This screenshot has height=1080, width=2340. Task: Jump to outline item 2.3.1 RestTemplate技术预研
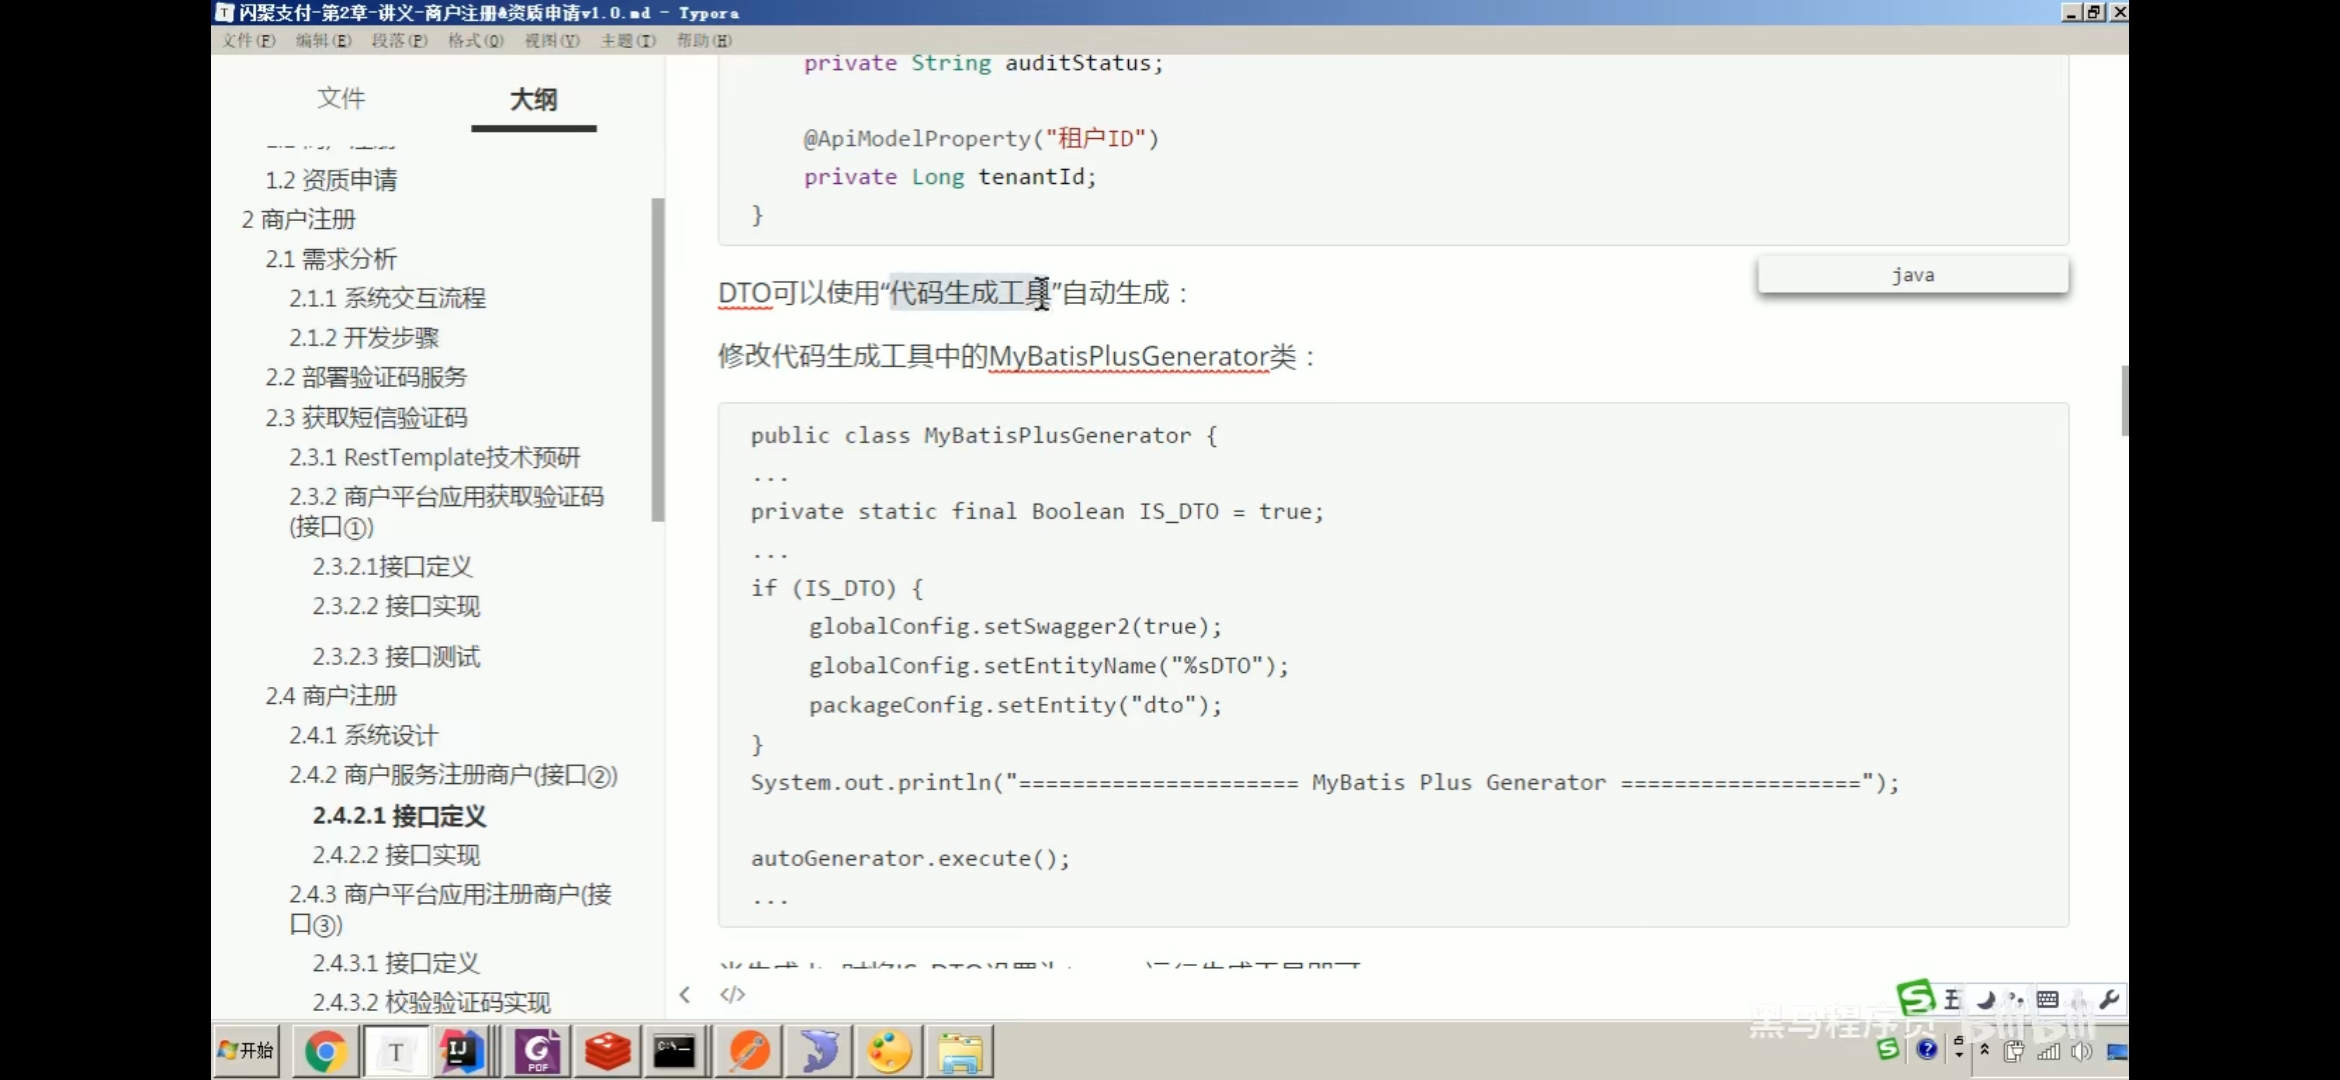[434, 457]
